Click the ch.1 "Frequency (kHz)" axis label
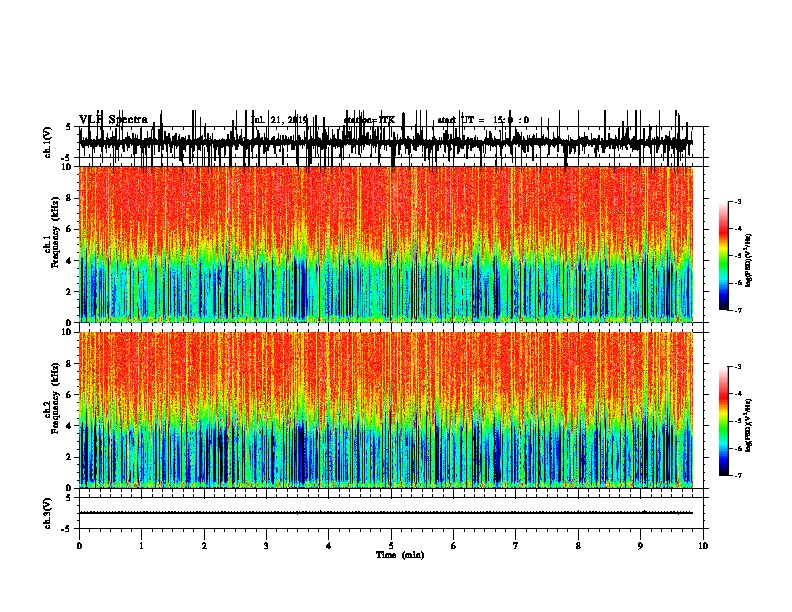The height and width of the screenshot is (612, 792). pyautogui.click(x=55, y=232)
